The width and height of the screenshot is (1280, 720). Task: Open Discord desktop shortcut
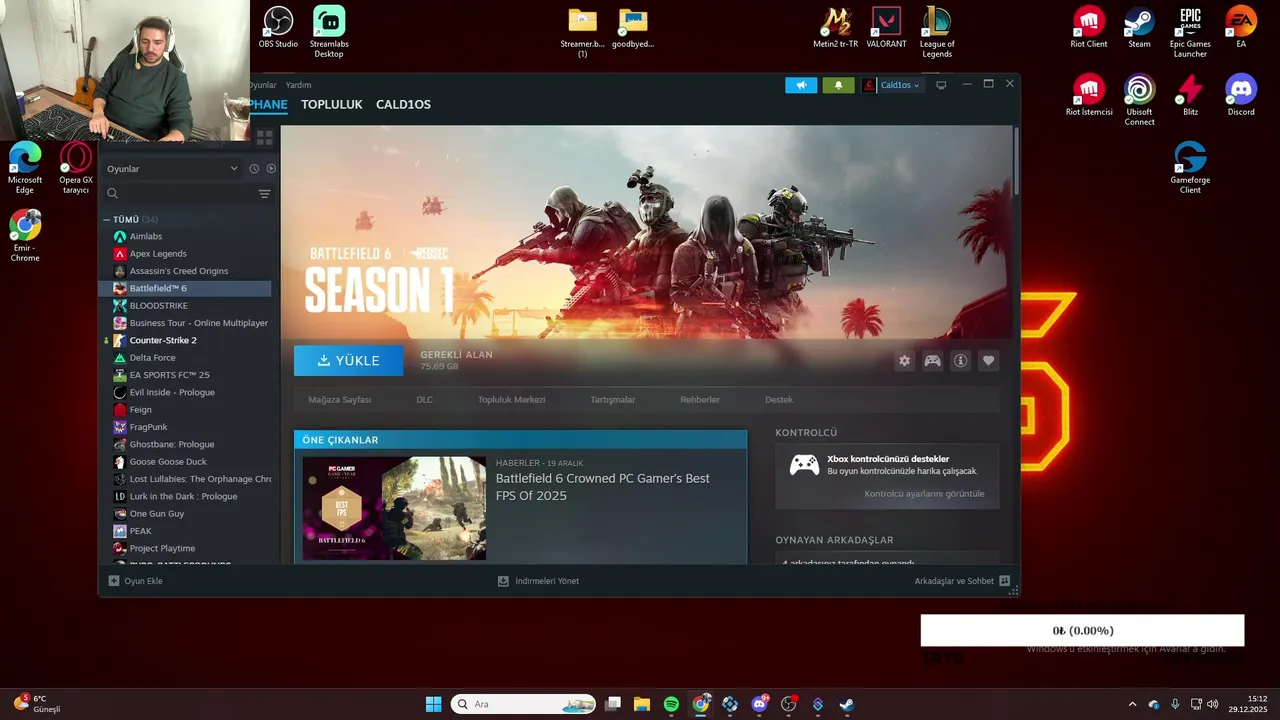click(1241, 95)
